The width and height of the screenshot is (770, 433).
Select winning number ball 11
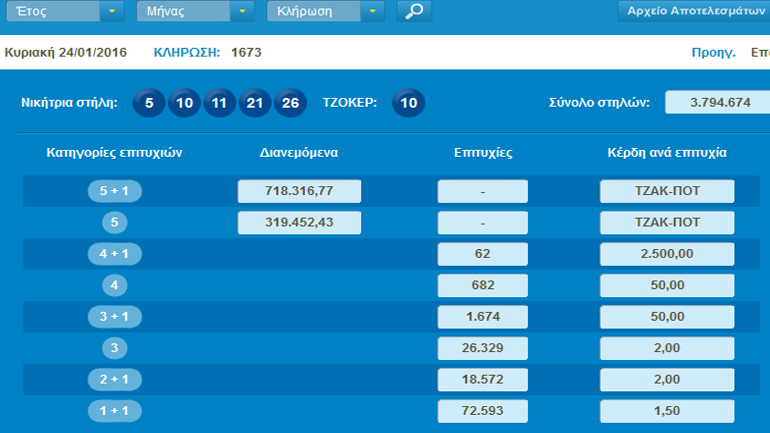tap(219, 103)
